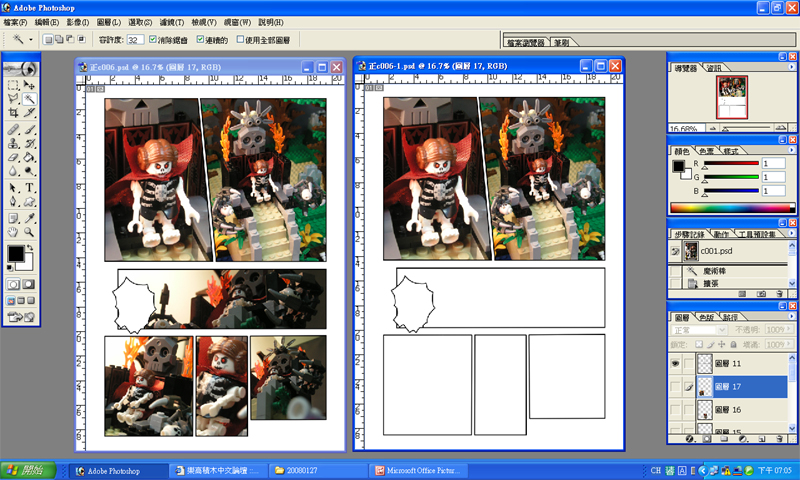The image size is (800, 480).
Task: Open the Layers panel flyout menu
Action: coord(791,316)
